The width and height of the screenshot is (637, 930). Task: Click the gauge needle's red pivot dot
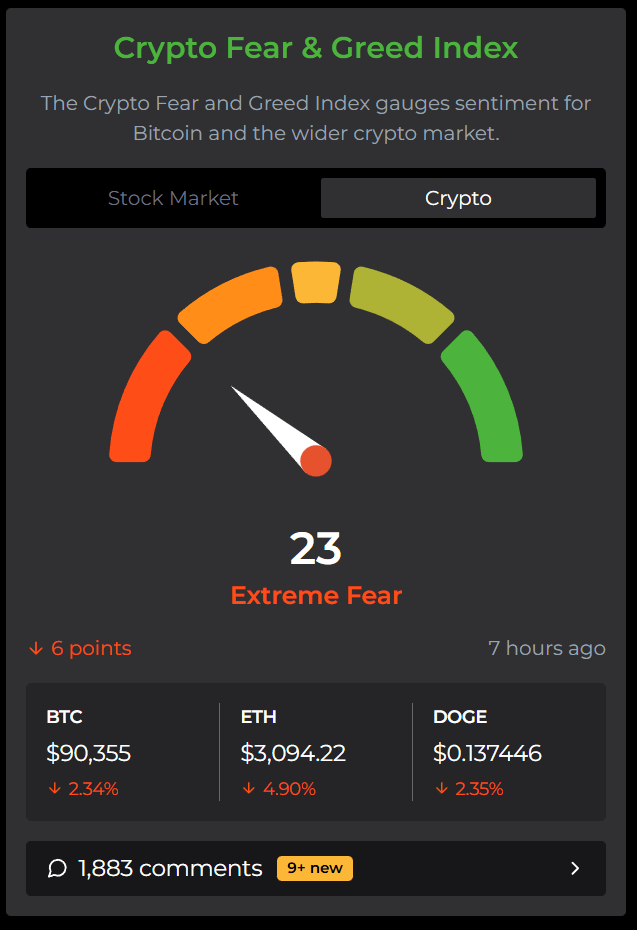coord(316,461)
